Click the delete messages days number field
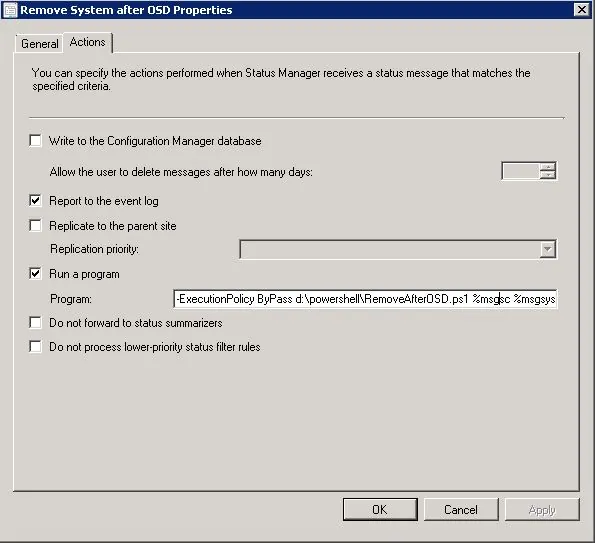The width and height of the screenshot is (595, 543). coord(521,171)
